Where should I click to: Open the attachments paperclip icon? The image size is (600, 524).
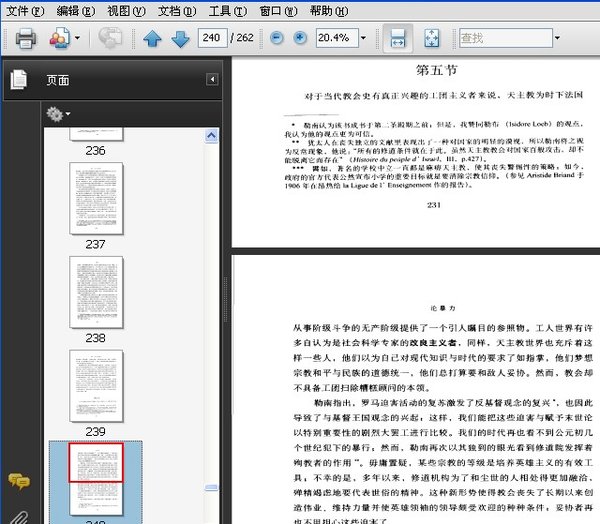coord(18,517)
